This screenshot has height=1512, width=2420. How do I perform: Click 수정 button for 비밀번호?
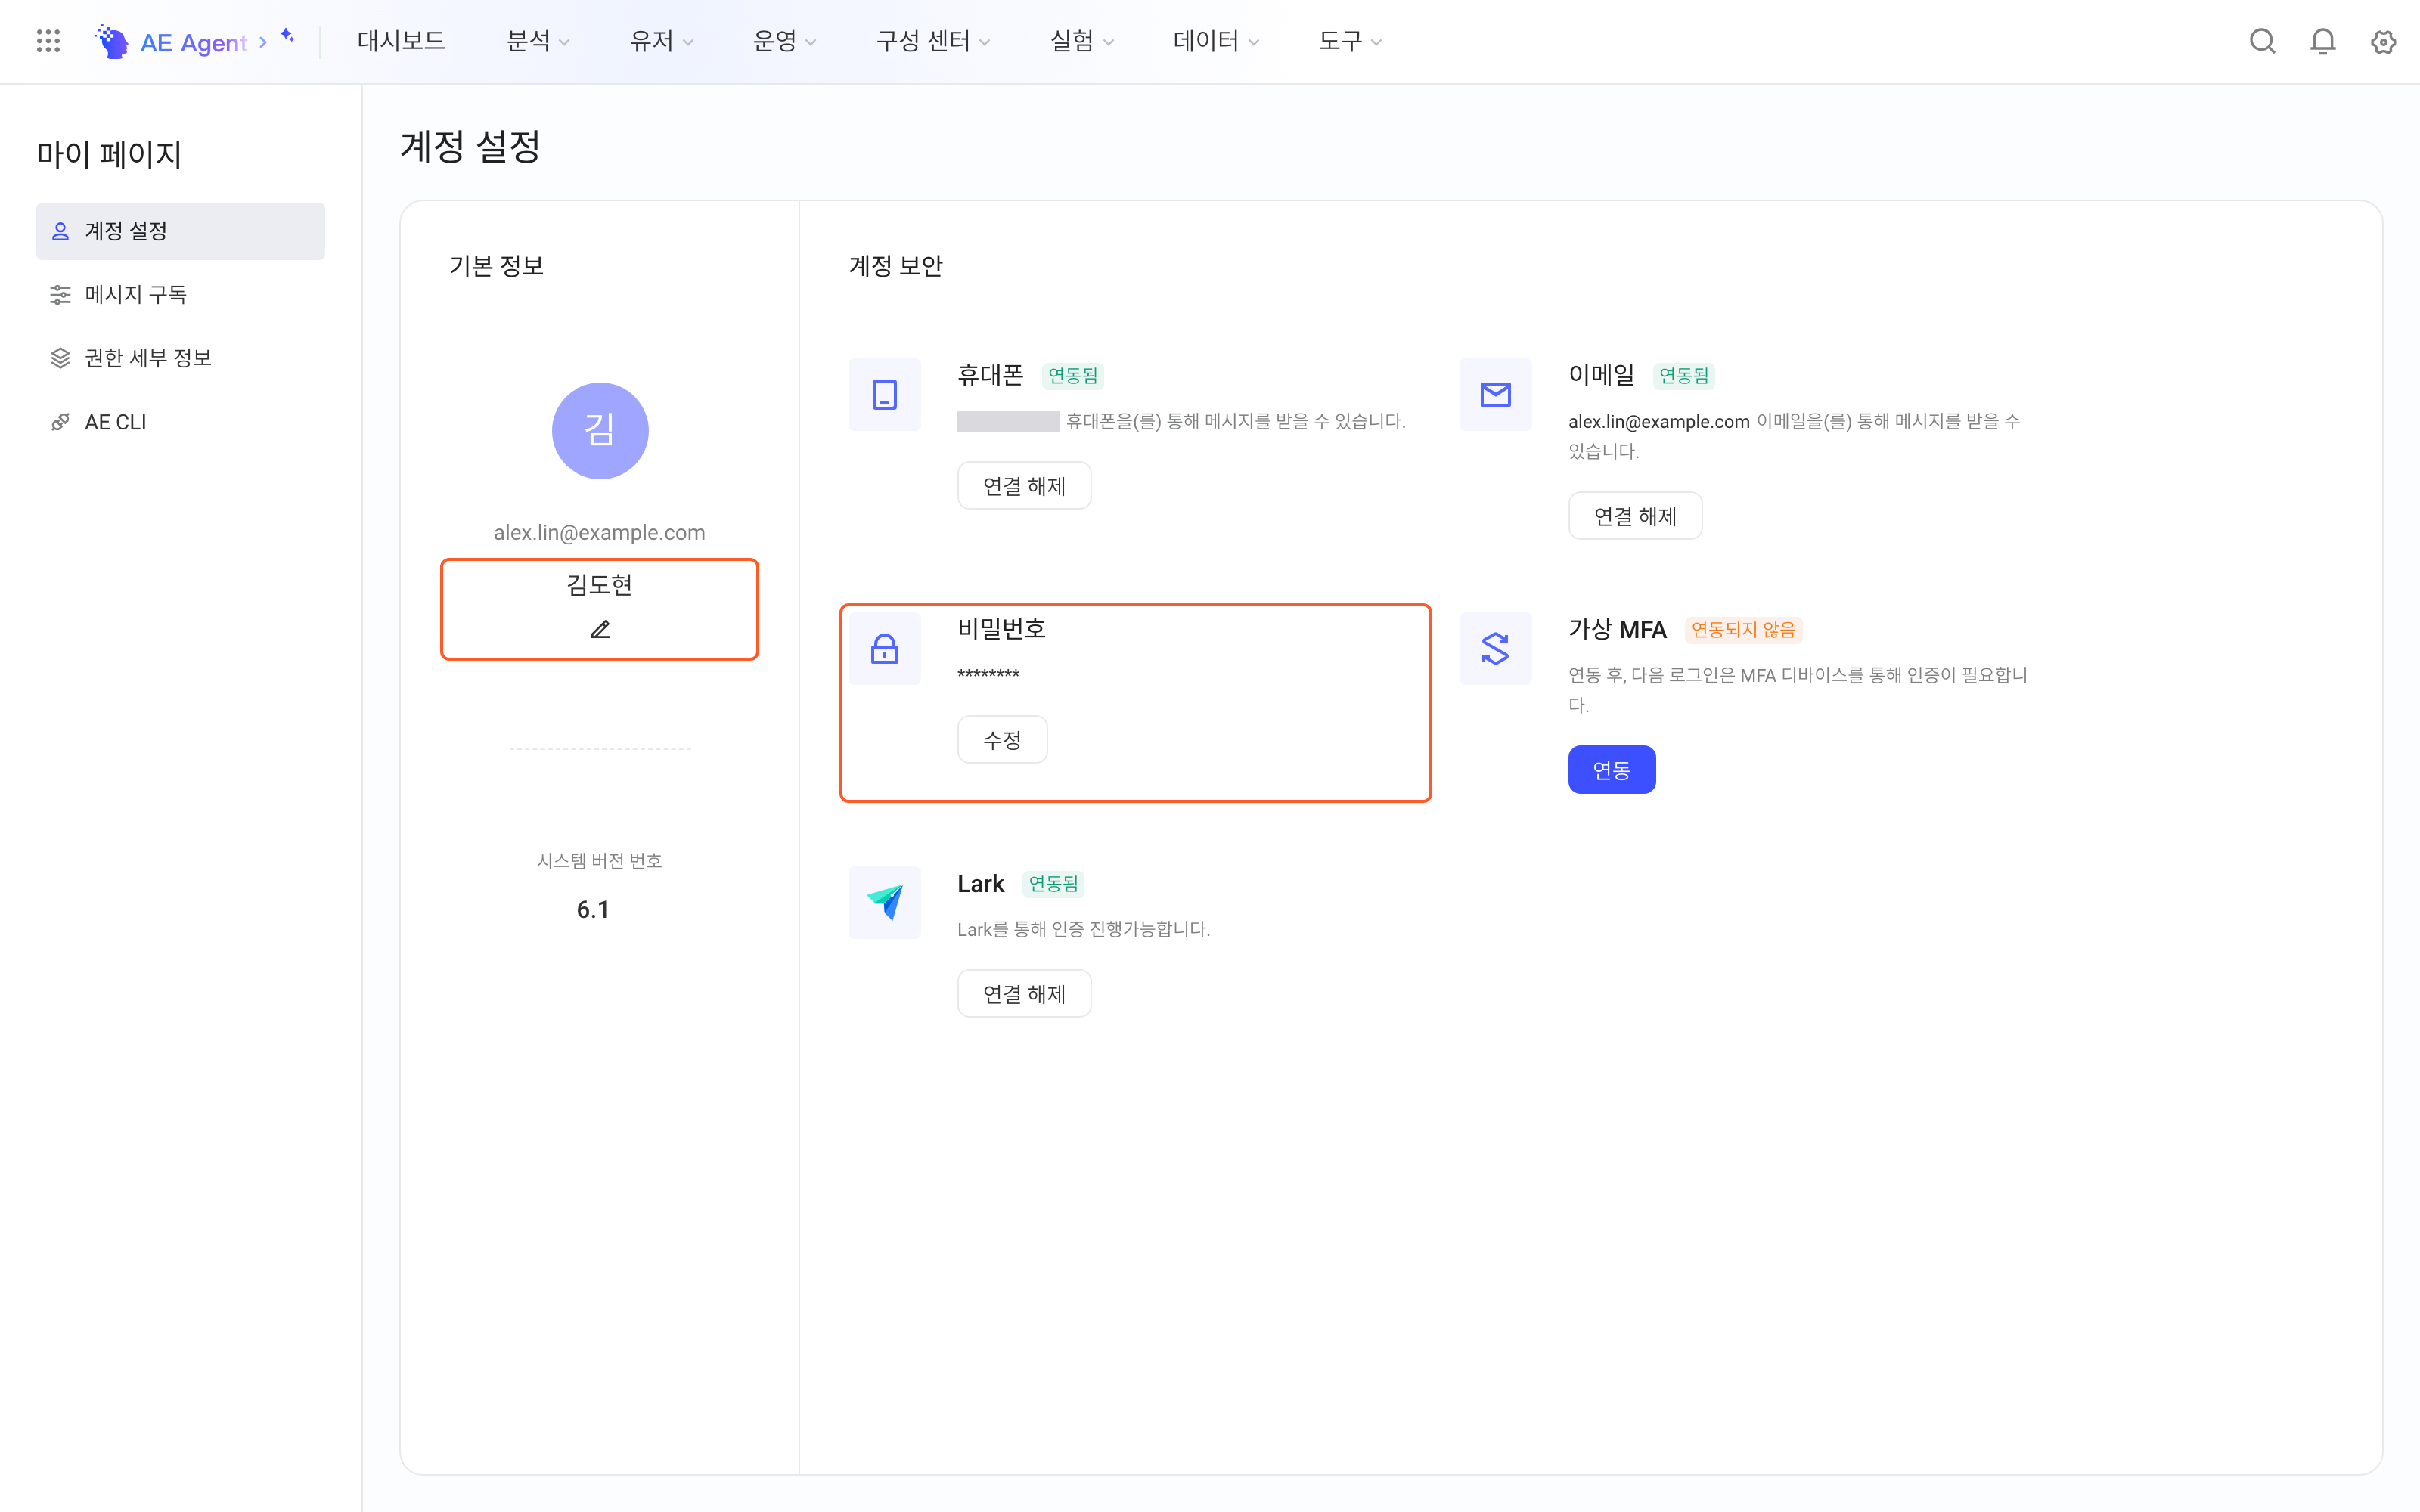1002,740
